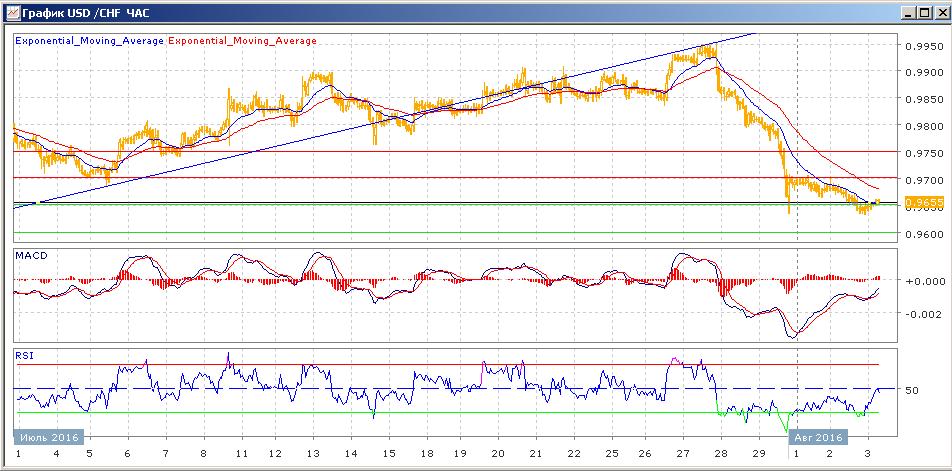
Task: Click date 13 on the time axis
Action: point(314,454)
